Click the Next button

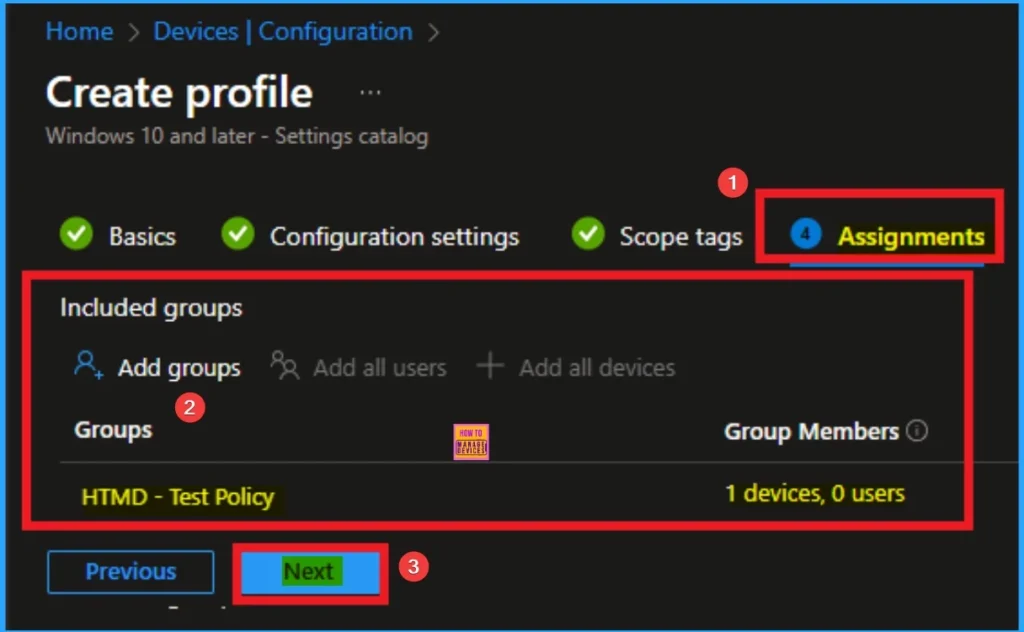(310, 572)
